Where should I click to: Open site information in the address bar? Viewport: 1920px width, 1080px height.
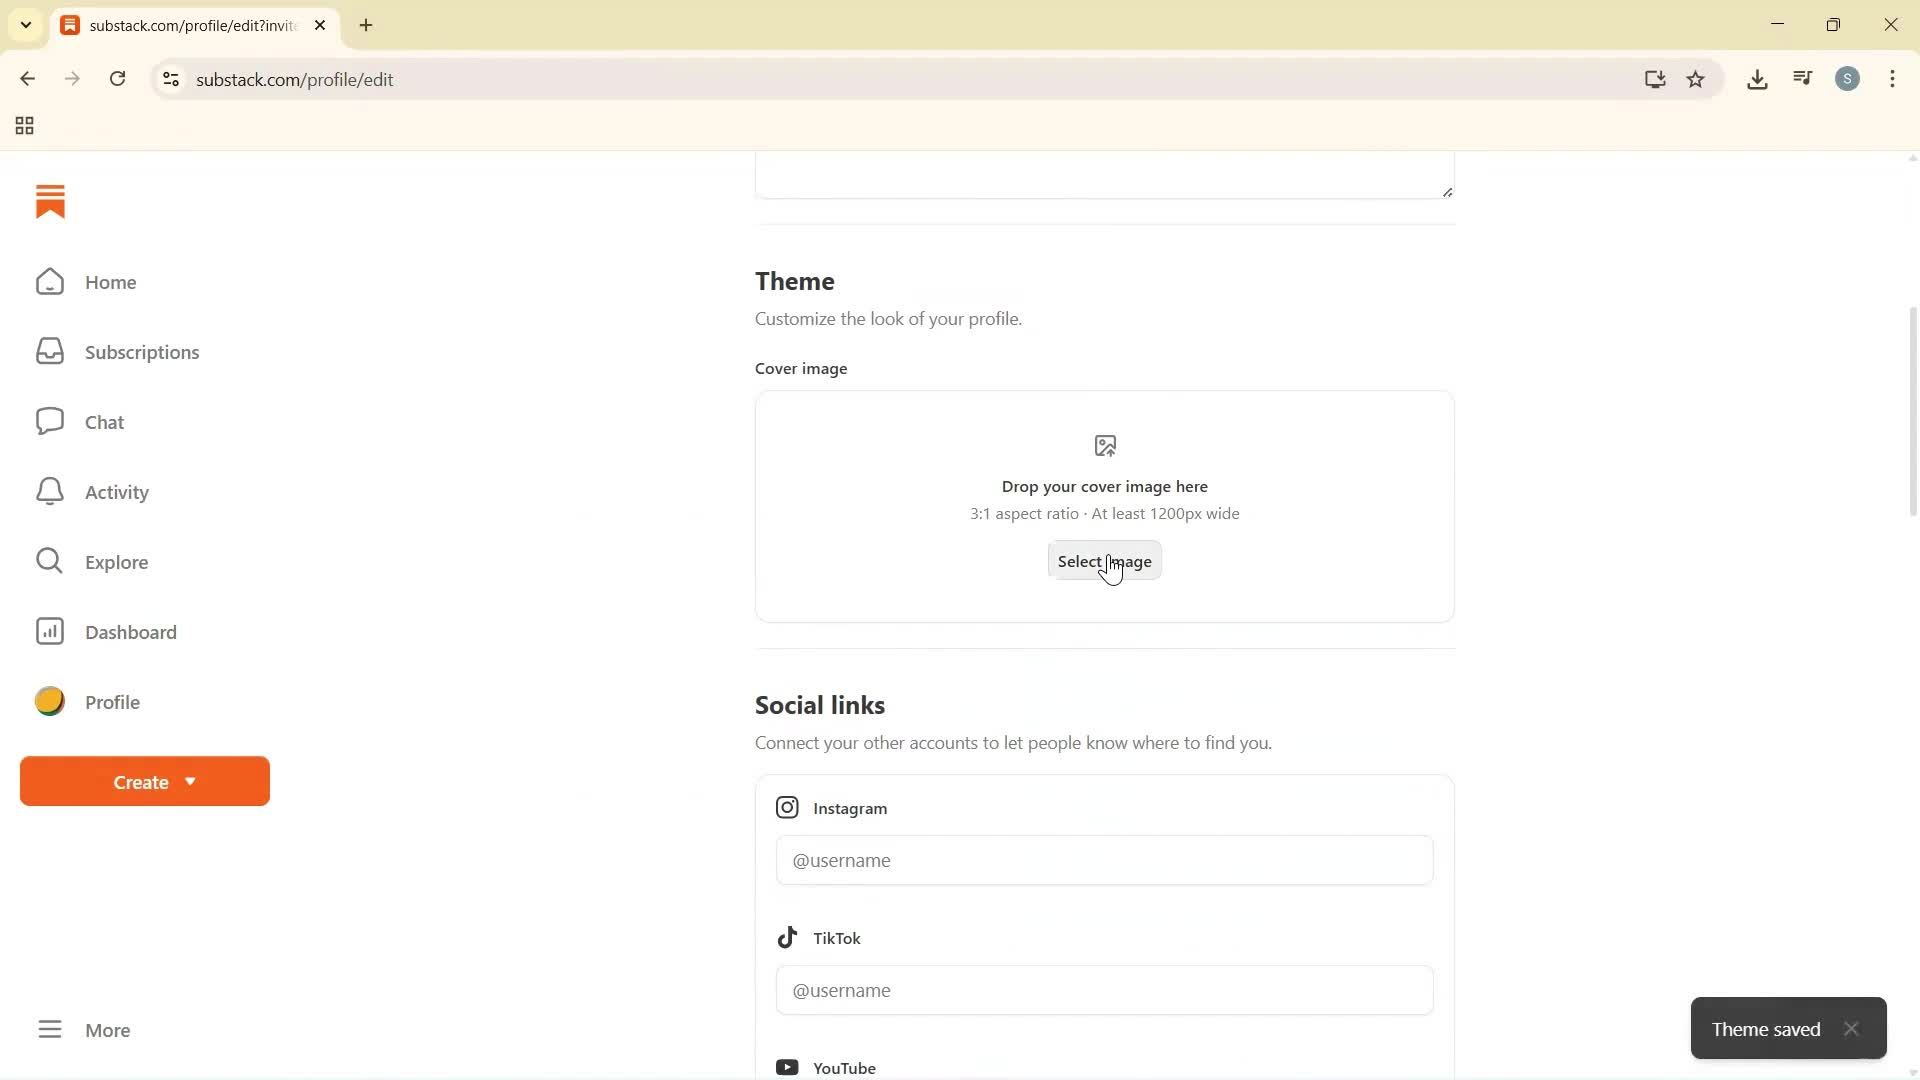coord(170,79)
